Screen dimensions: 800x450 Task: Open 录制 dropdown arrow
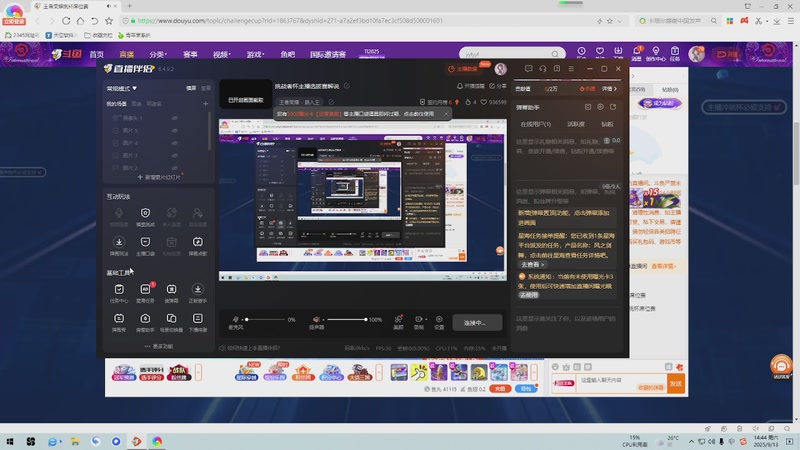point(426,319)
